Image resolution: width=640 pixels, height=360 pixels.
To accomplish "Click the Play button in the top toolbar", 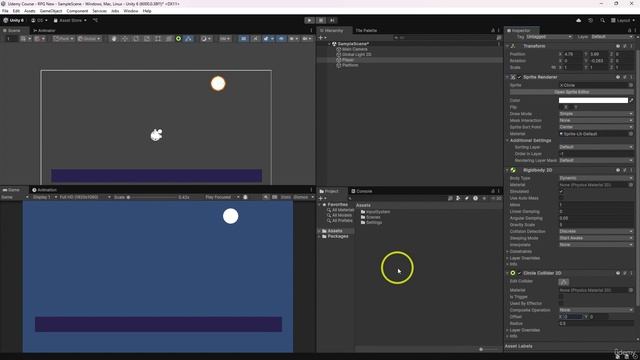I will click(x=309, y=20).
